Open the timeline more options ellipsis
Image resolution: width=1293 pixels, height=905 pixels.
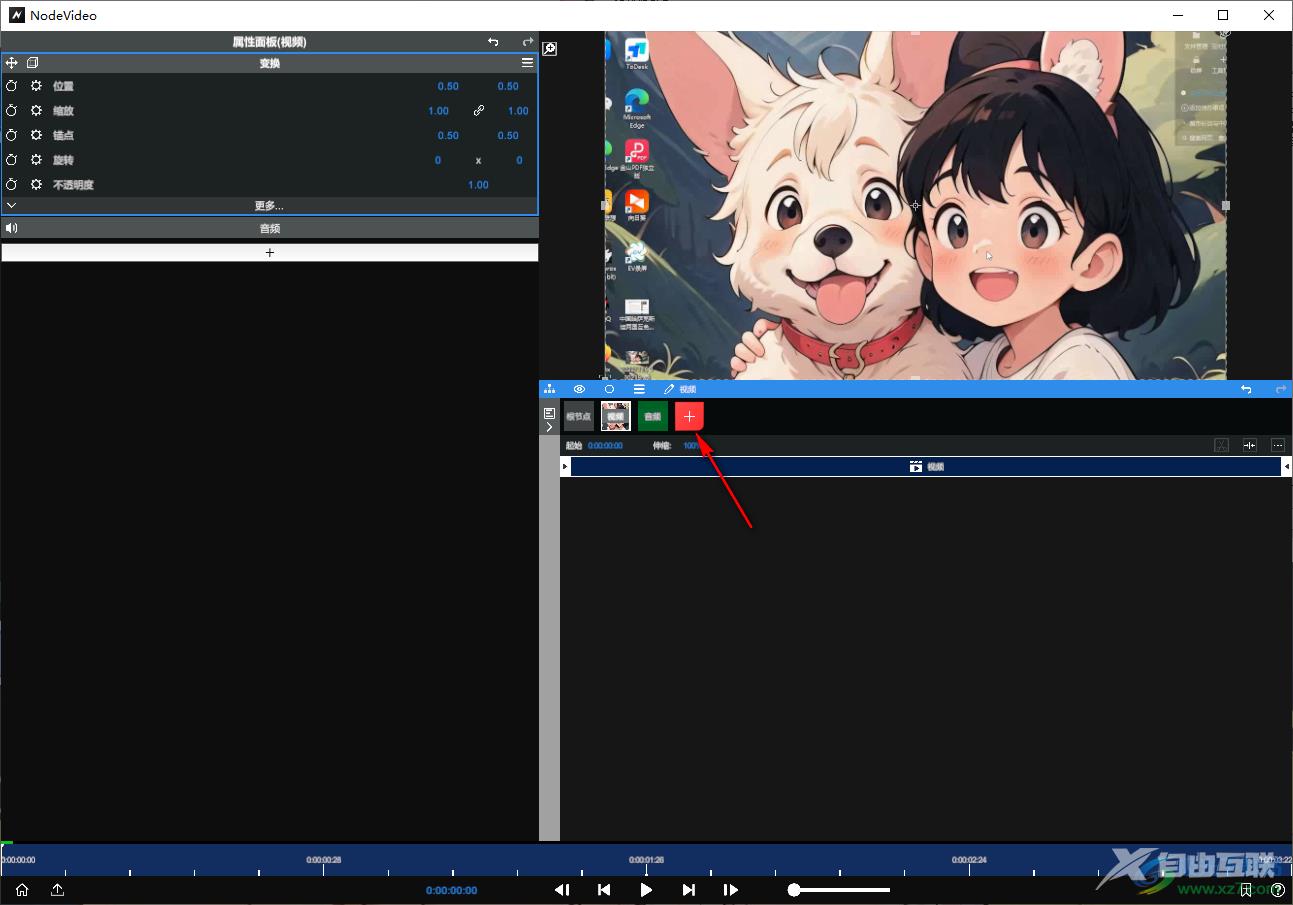click(1278, 445)
